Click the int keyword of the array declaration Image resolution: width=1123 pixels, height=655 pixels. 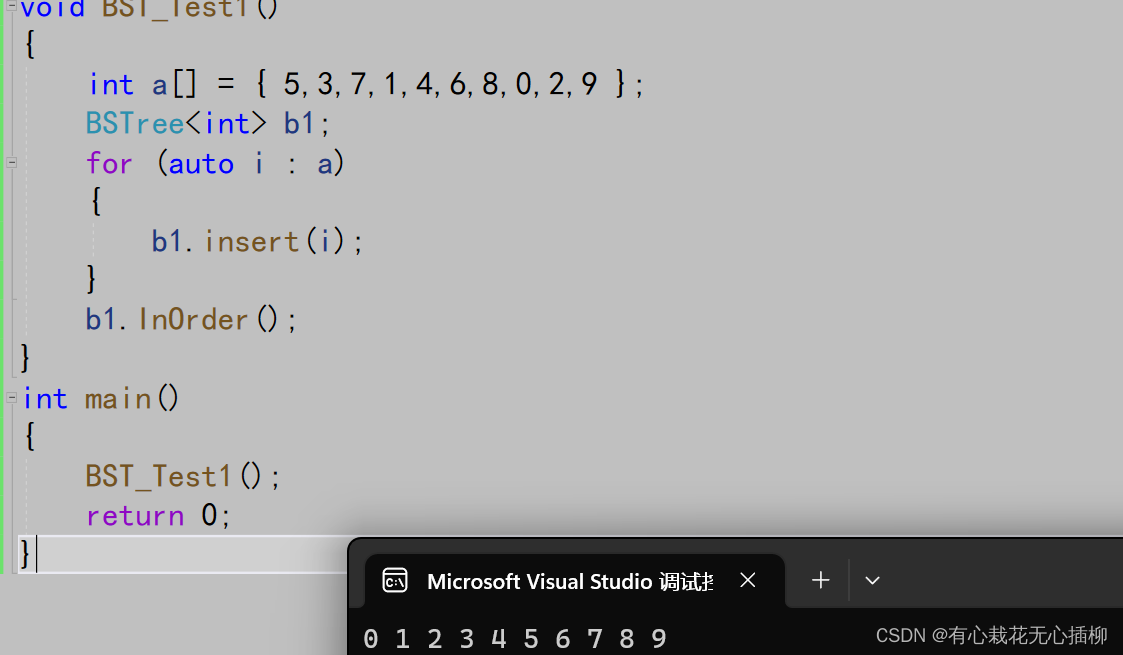click(111, 83)
